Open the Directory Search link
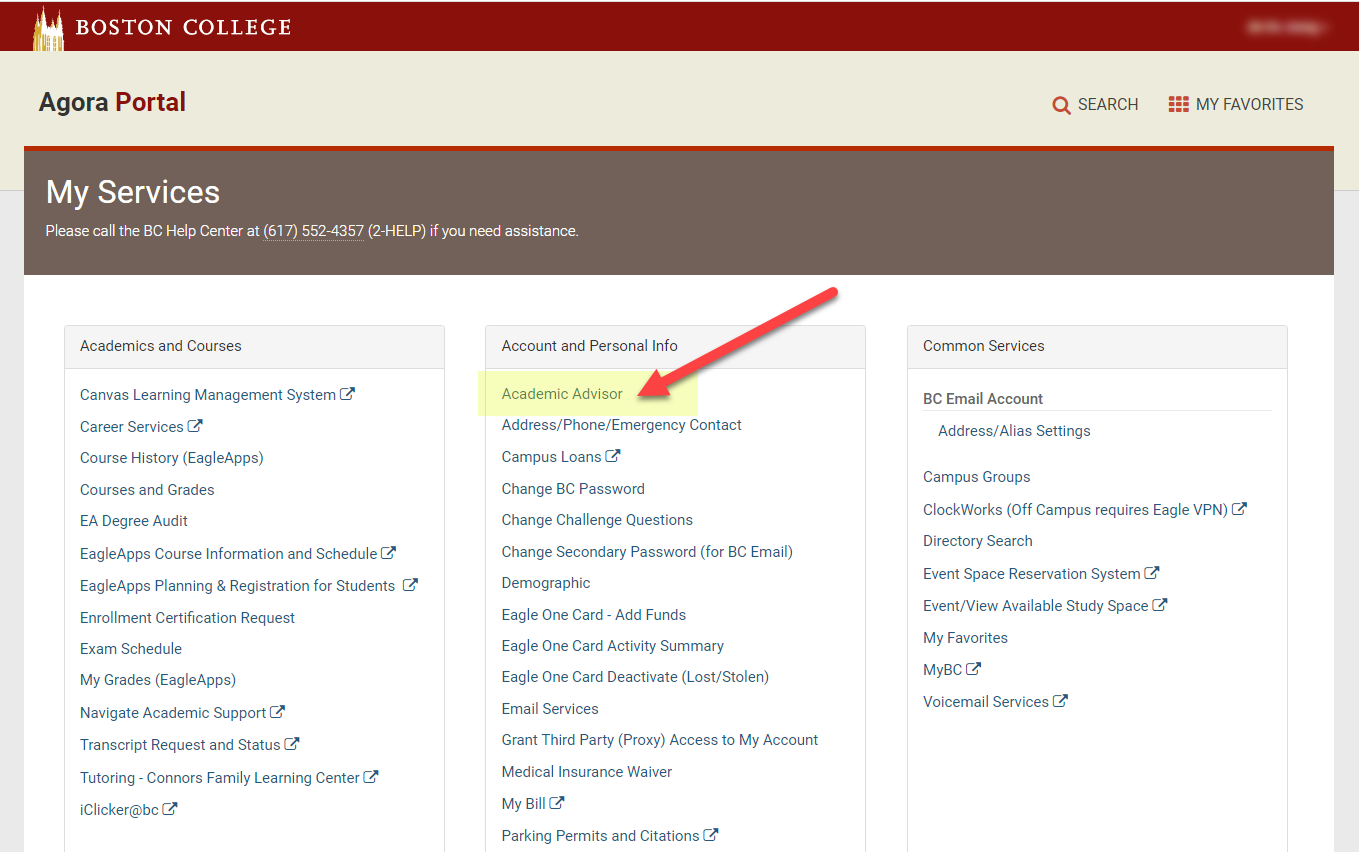Image resolution: width=1359 pixels, height=852 pixels. tap(978, 541)
